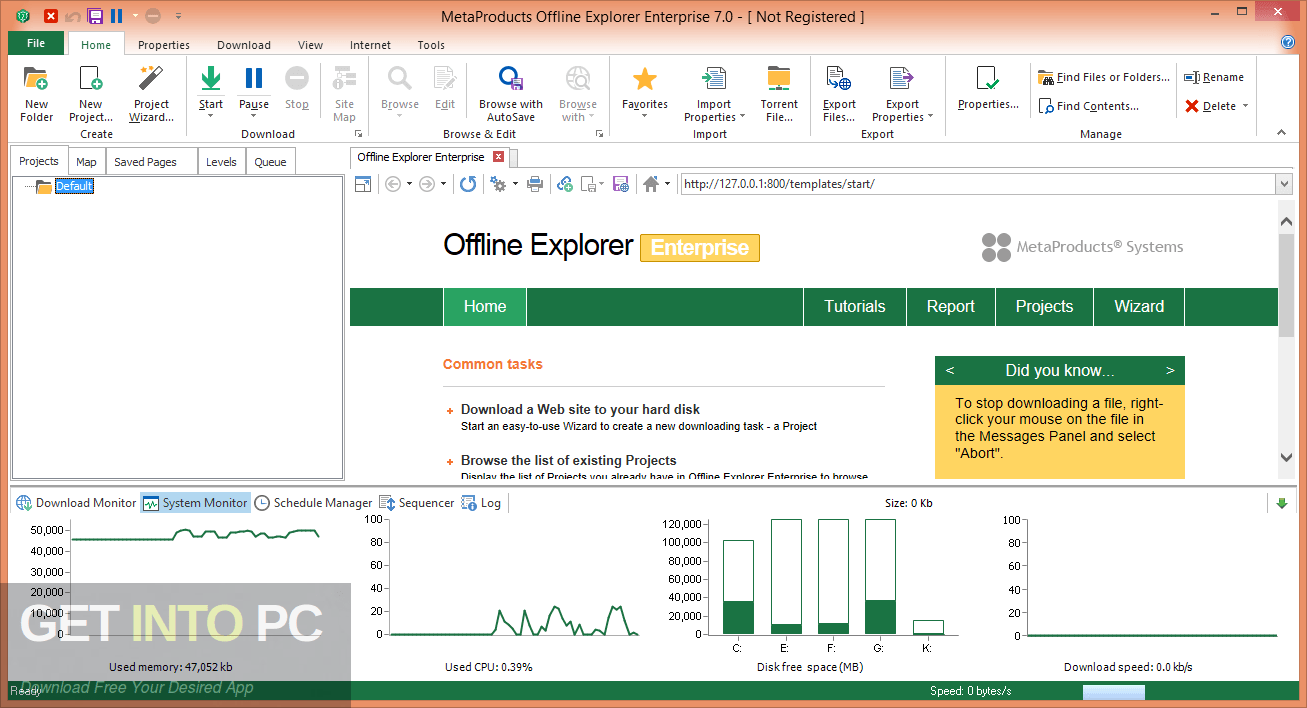Click the Save icon in the title bar

(95, 16)
